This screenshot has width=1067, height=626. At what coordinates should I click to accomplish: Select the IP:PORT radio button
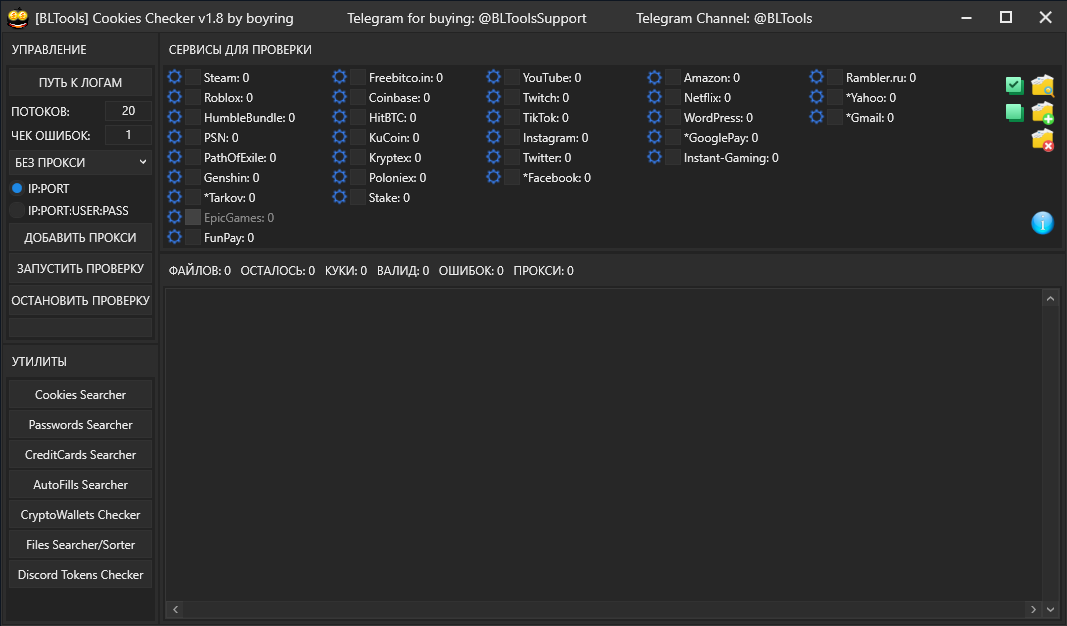pos(17,188)
